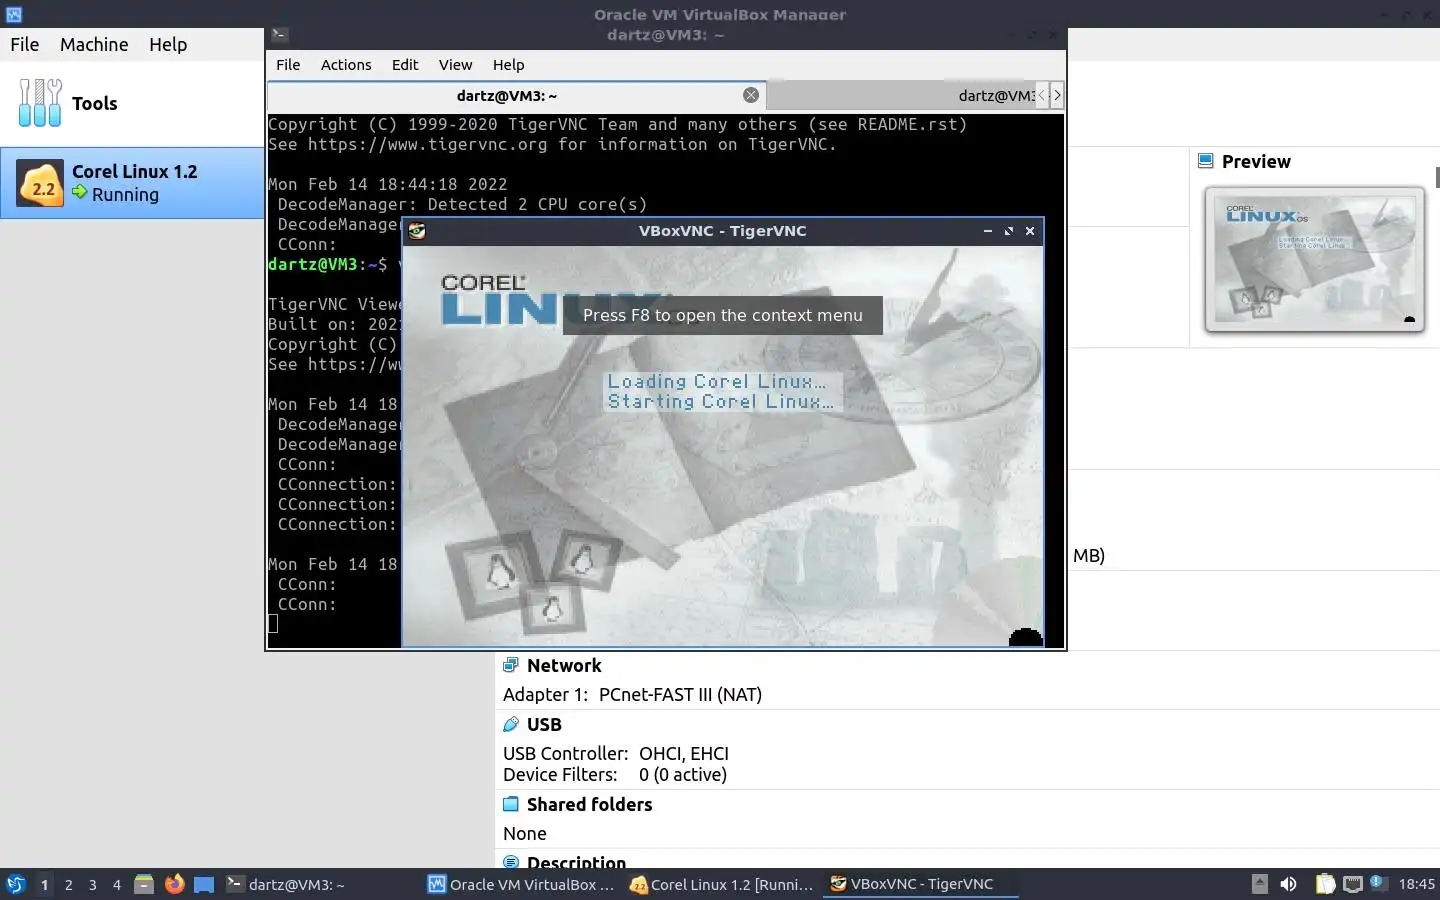
Task: Open the USB section header link
Action: [544, 724]
